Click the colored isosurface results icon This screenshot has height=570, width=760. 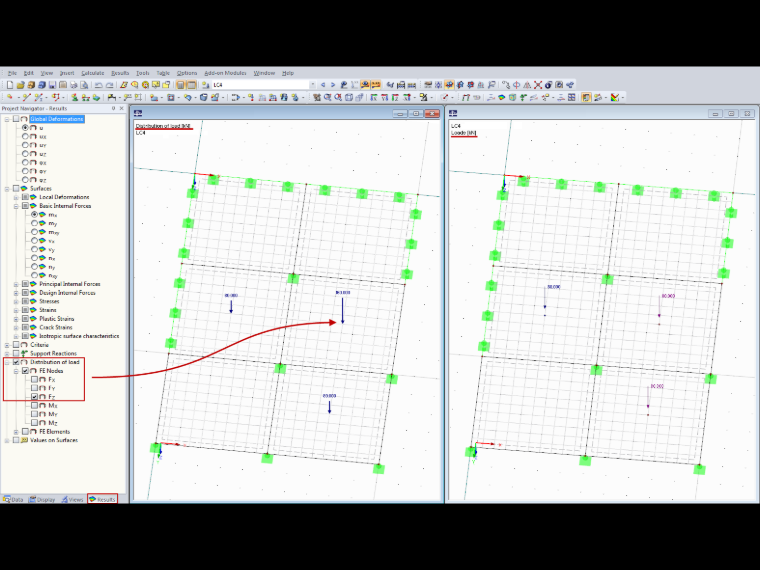(501, 97)
